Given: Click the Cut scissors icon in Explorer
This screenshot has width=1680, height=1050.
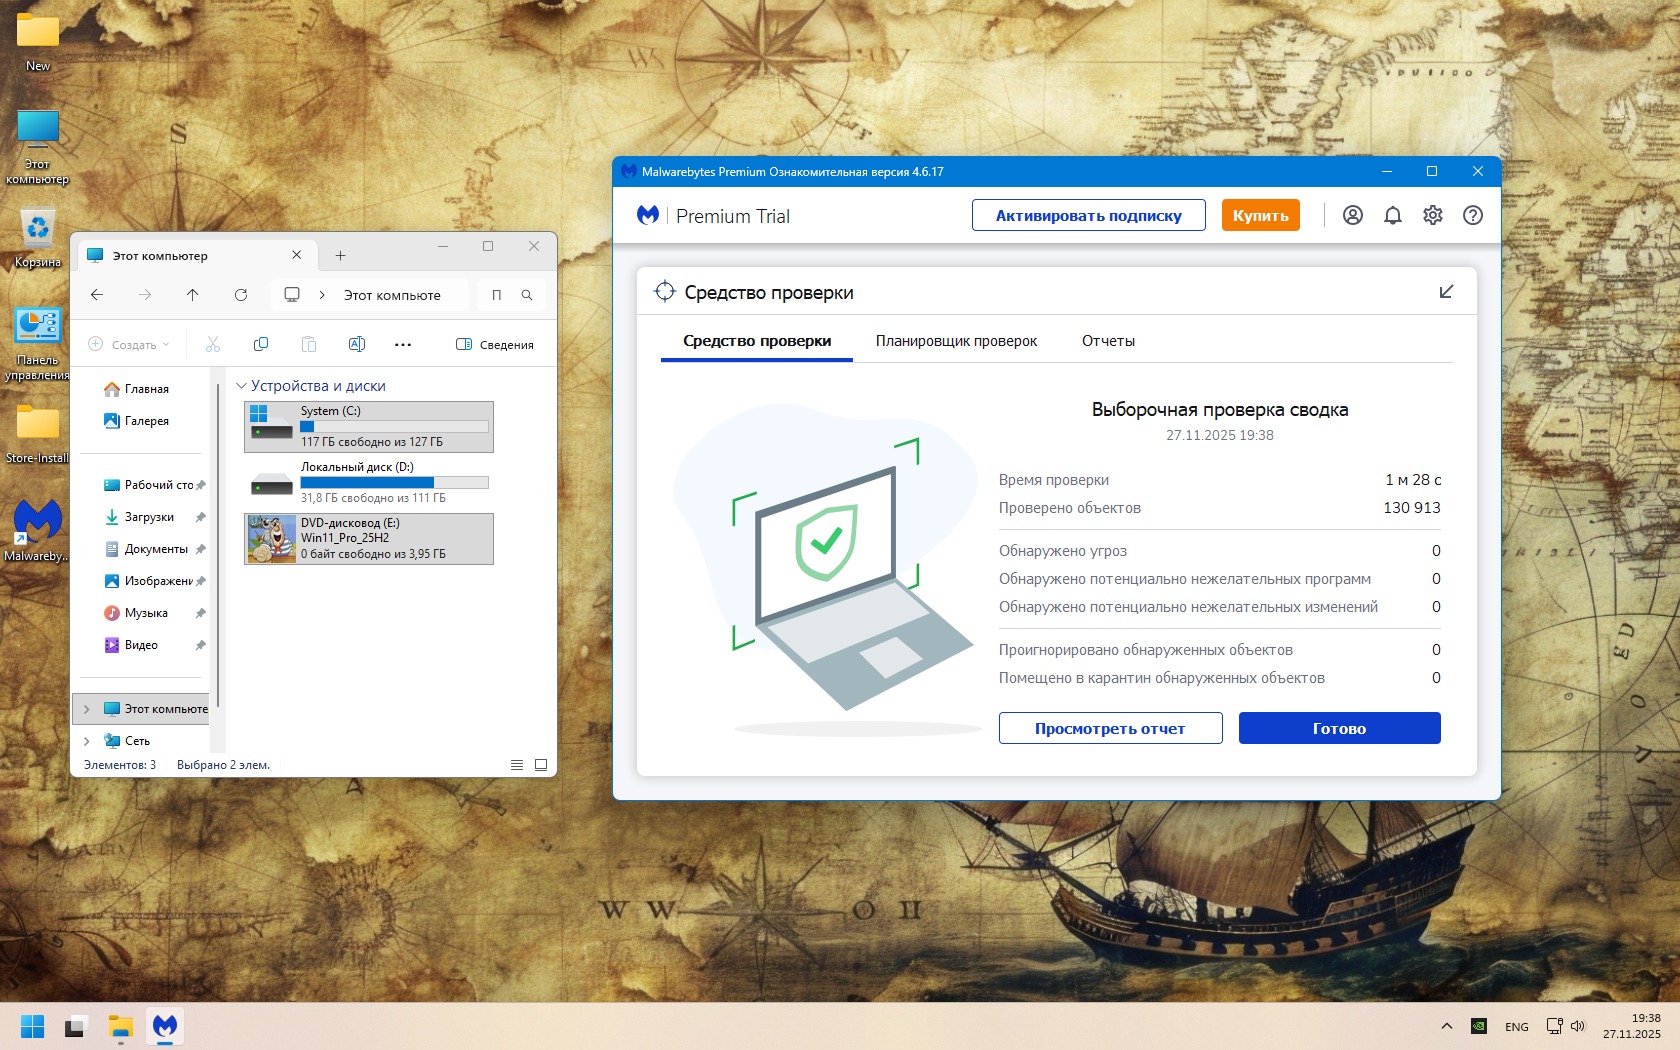Looking at the screenshot, I should (x=213, y=344).
